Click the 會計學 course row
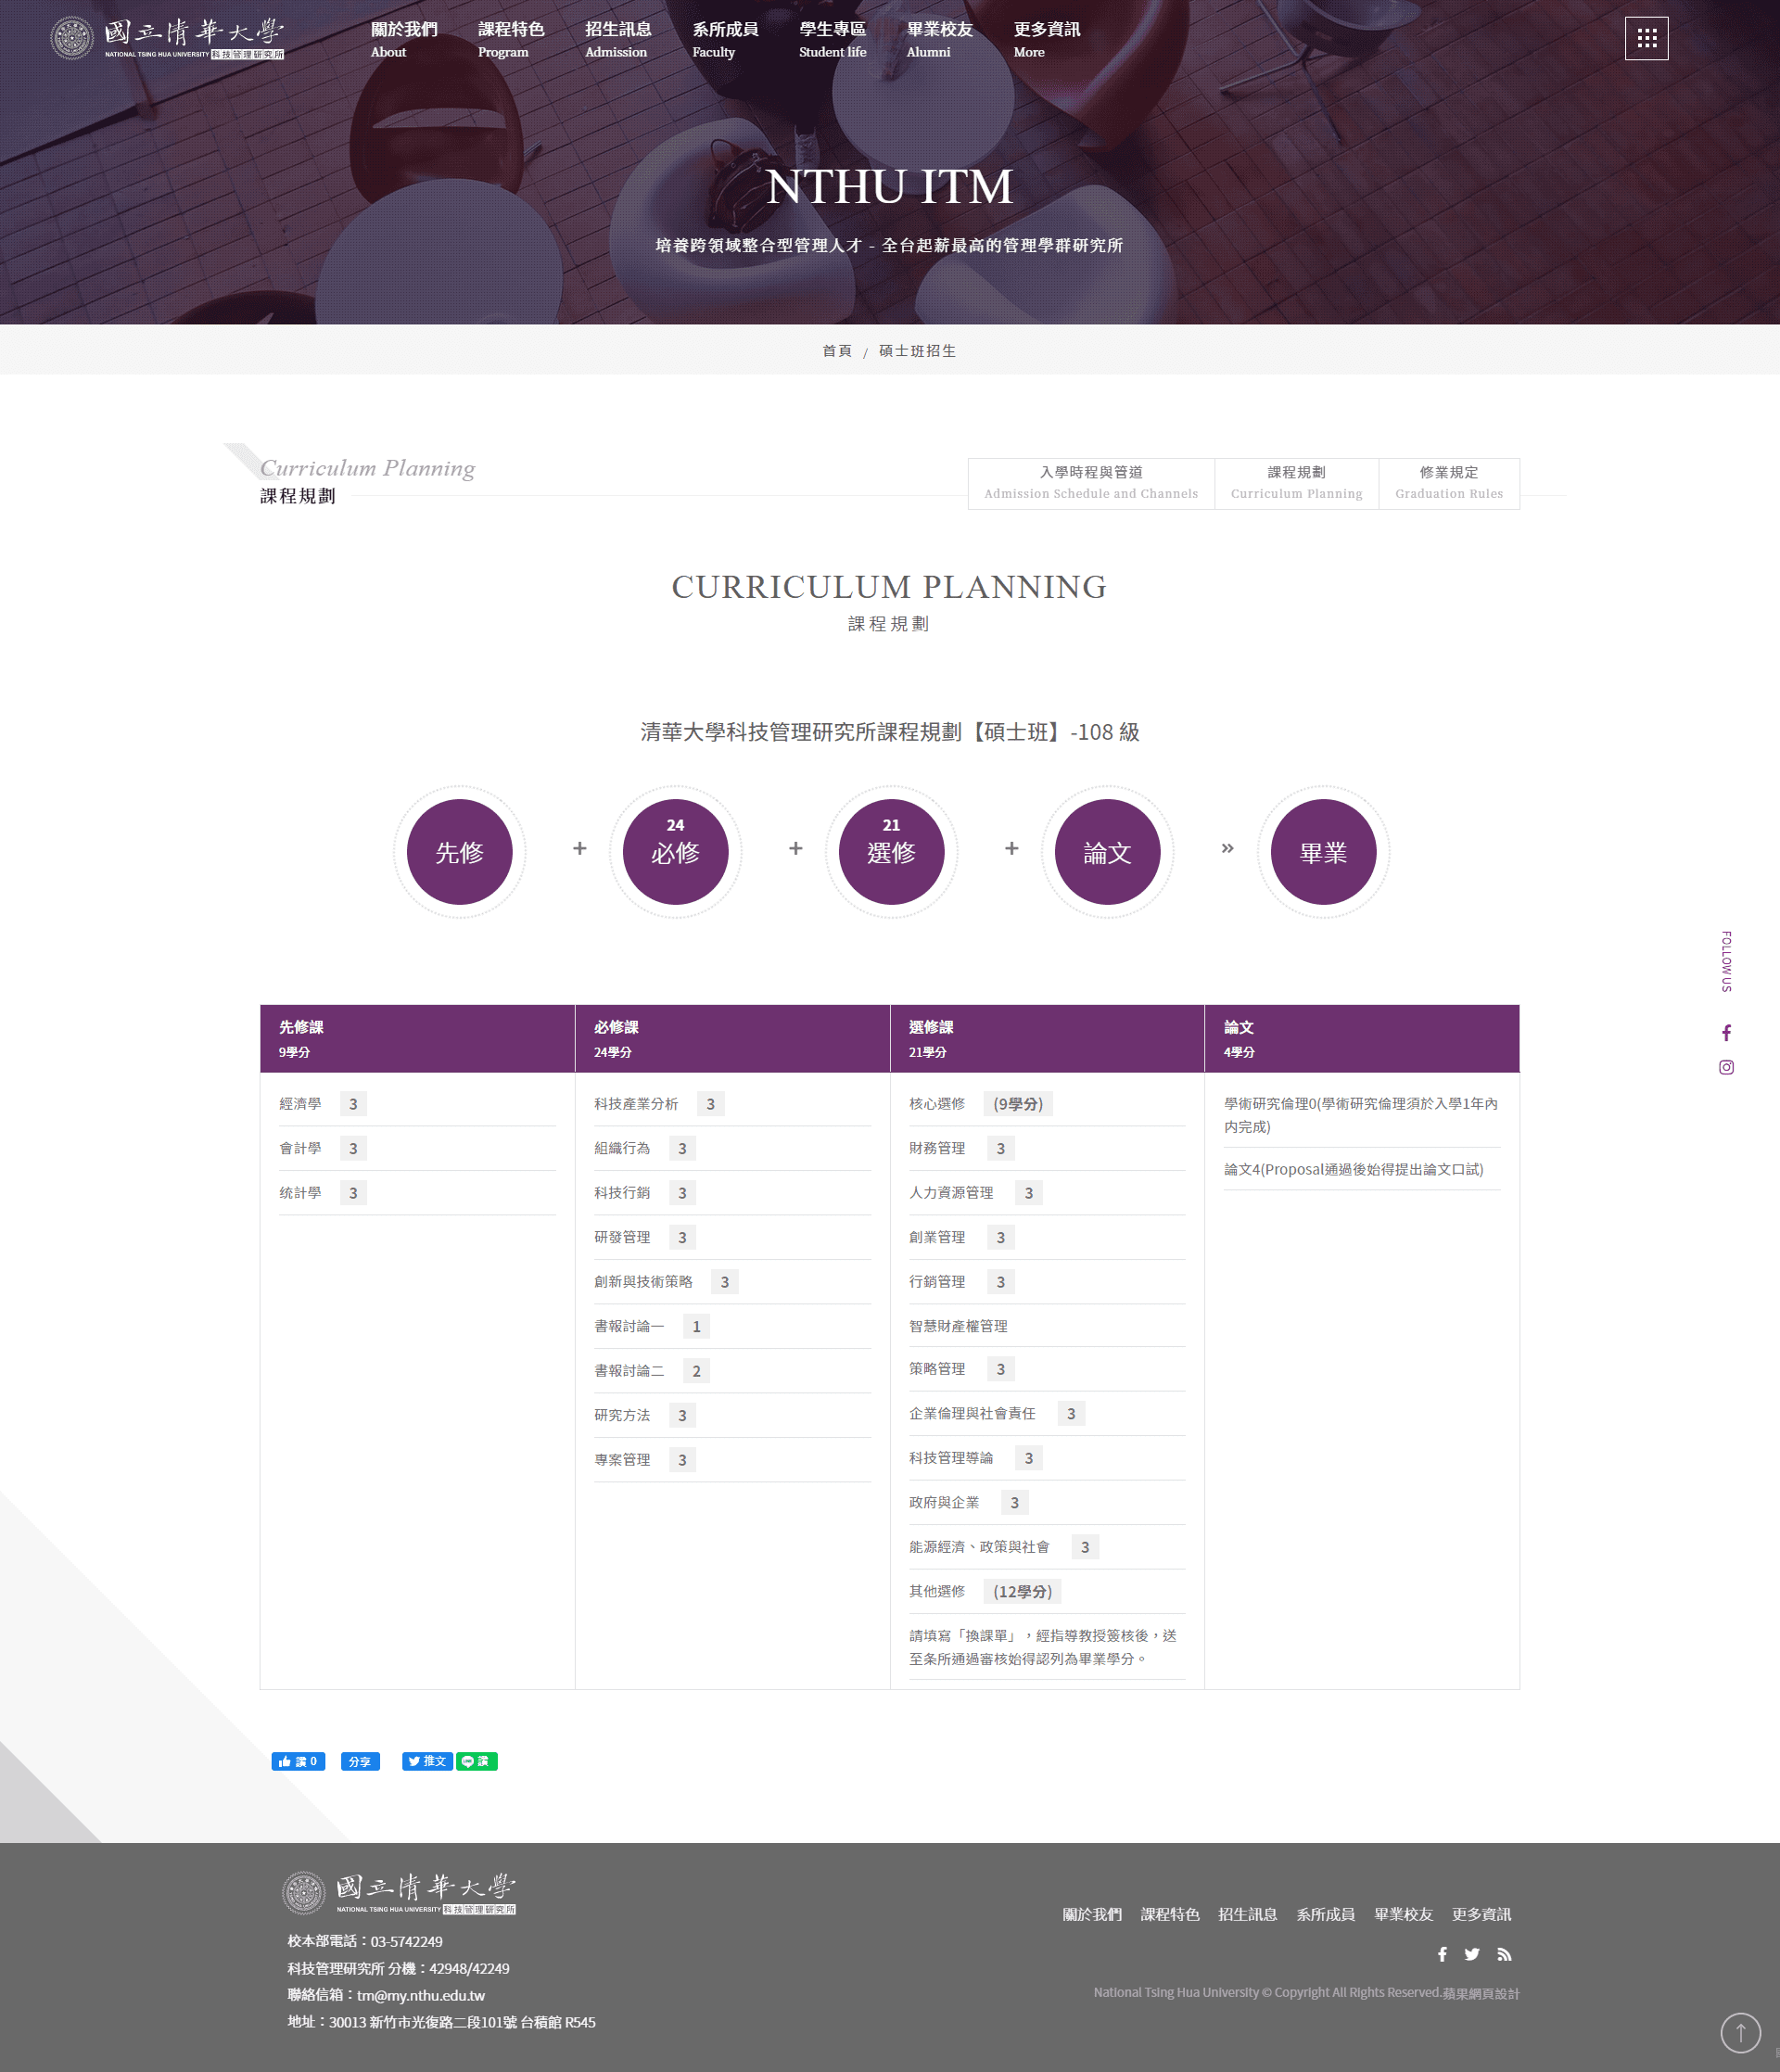 pos(417,1148)
